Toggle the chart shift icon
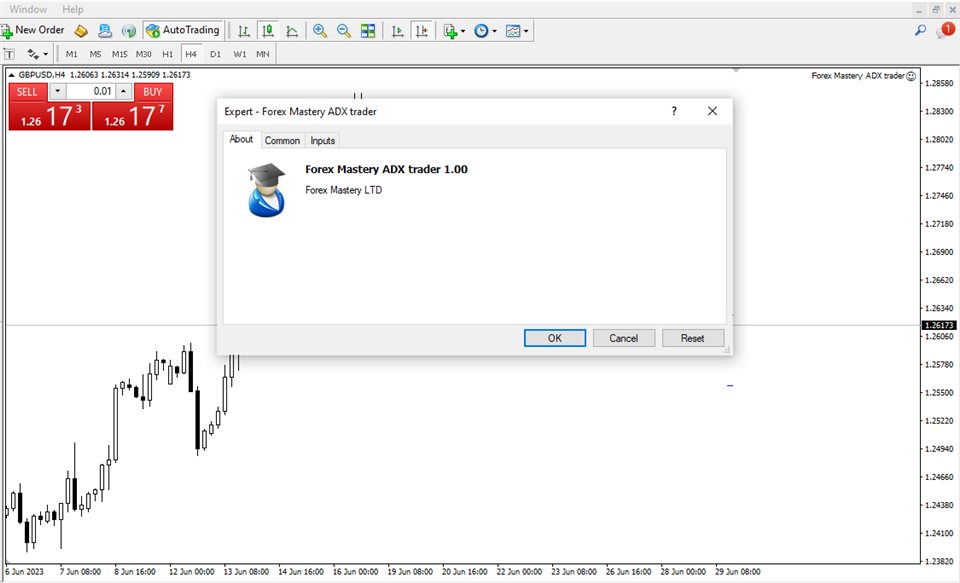The height and width of the screenshot is (583, 960). pos(422,31)
